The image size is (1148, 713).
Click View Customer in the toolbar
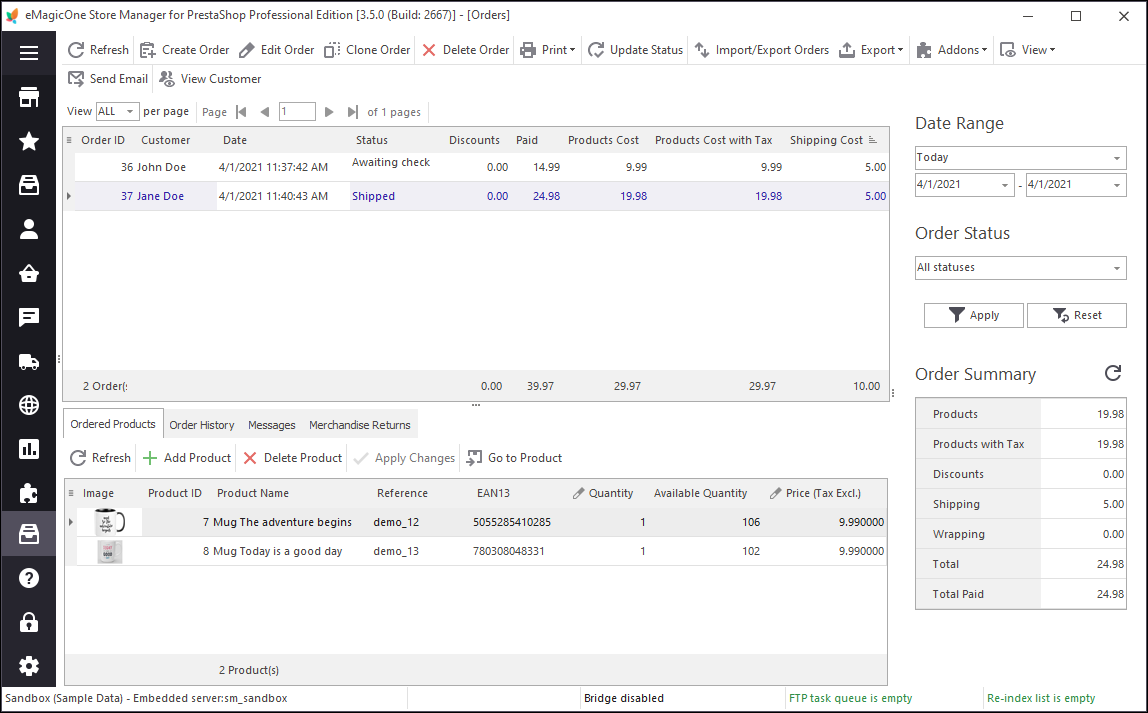[x=210, y=78]
